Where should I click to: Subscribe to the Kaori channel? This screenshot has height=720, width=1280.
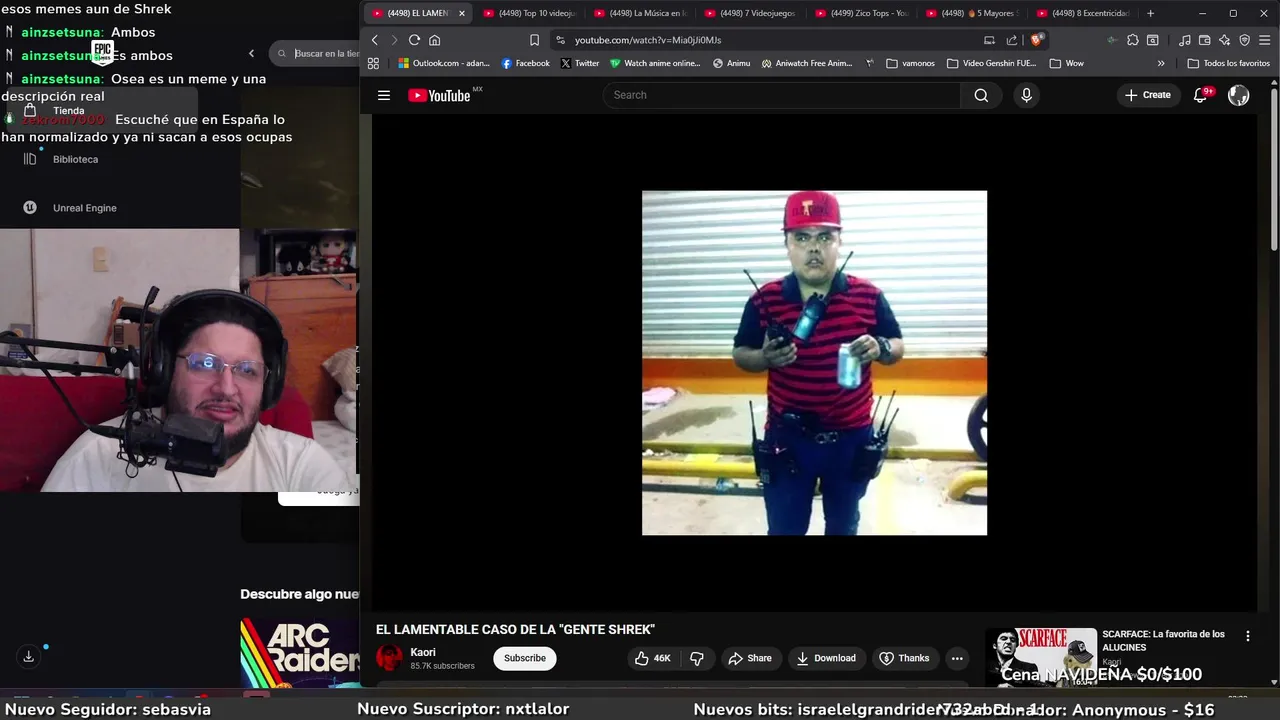[x=525, y=658]
